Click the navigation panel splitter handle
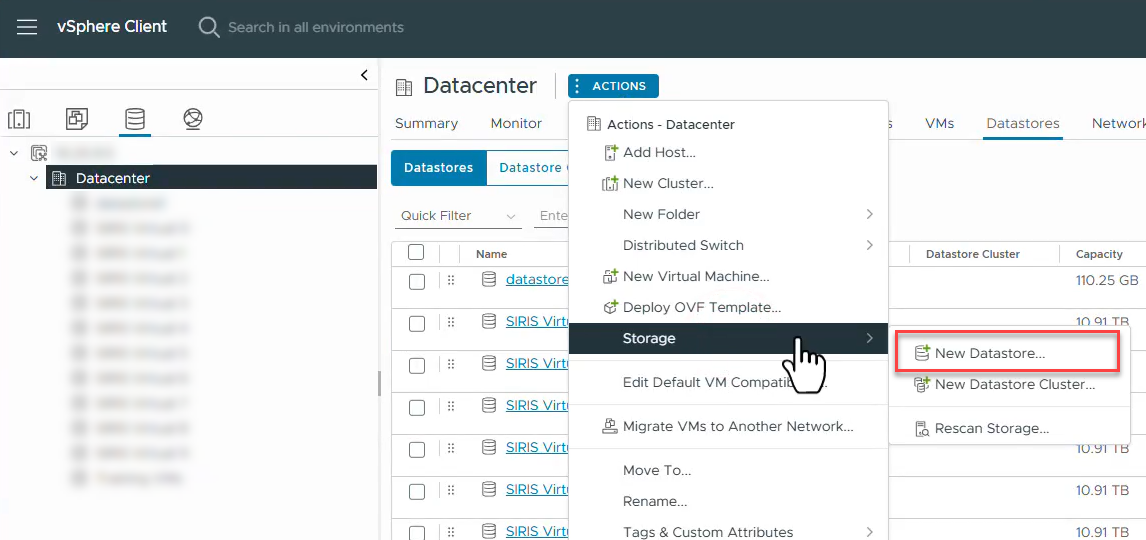This screenshot has width=1146, height=540. pyautogui.click(x=379, y=383)
